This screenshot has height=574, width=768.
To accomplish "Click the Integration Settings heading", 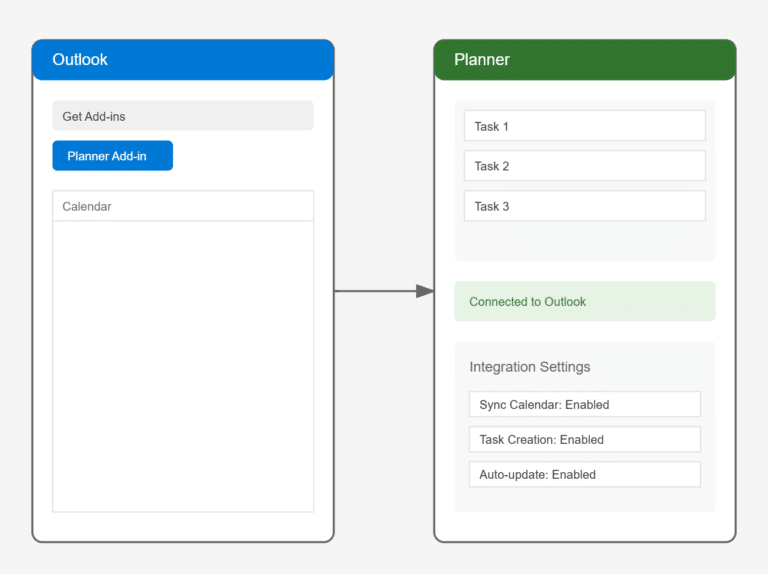I will (530, 367).
